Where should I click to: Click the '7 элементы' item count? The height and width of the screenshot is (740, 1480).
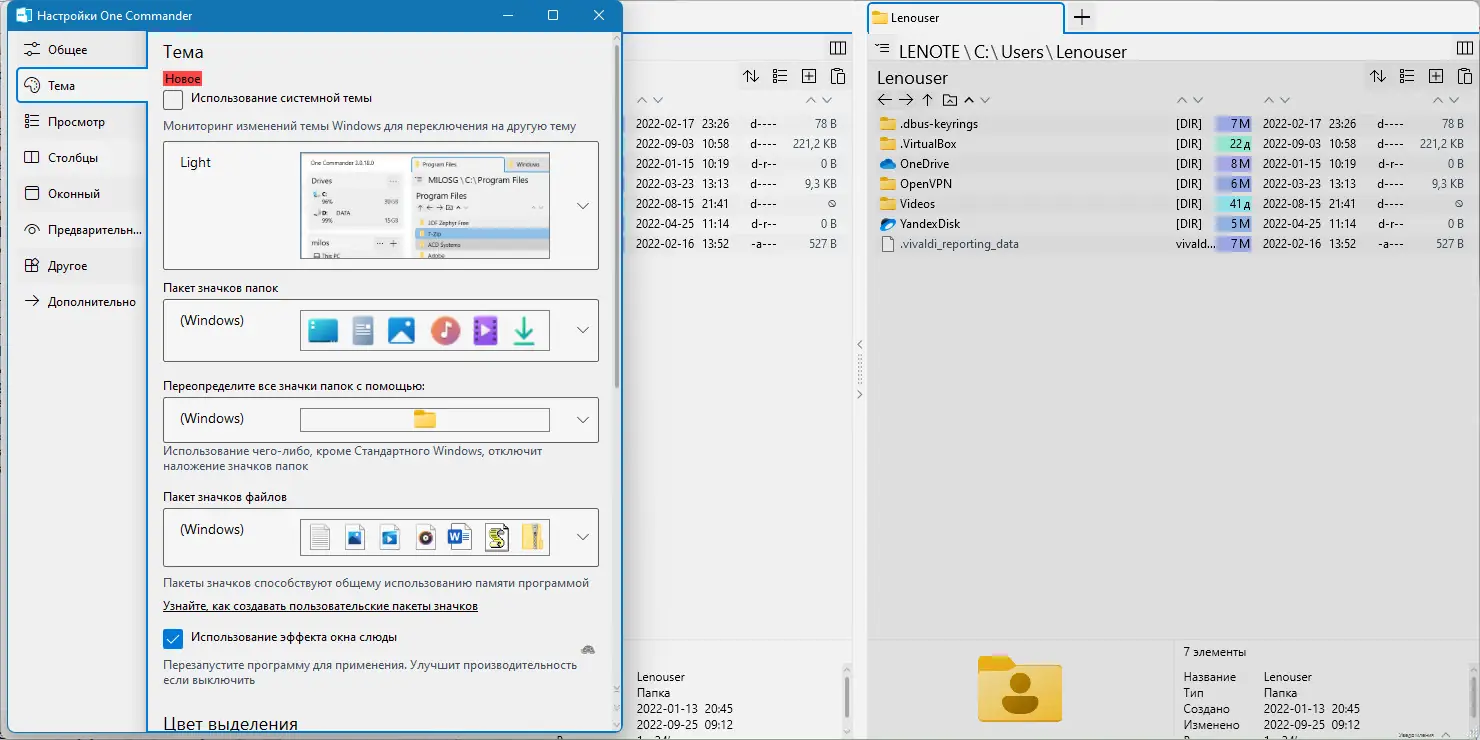[1214, 652]
